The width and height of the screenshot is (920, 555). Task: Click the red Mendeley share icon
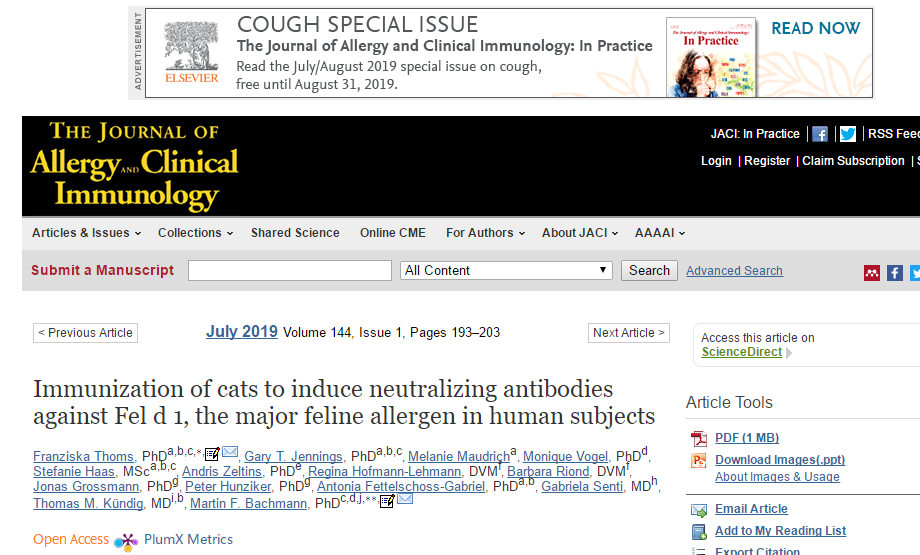[871, 273]
